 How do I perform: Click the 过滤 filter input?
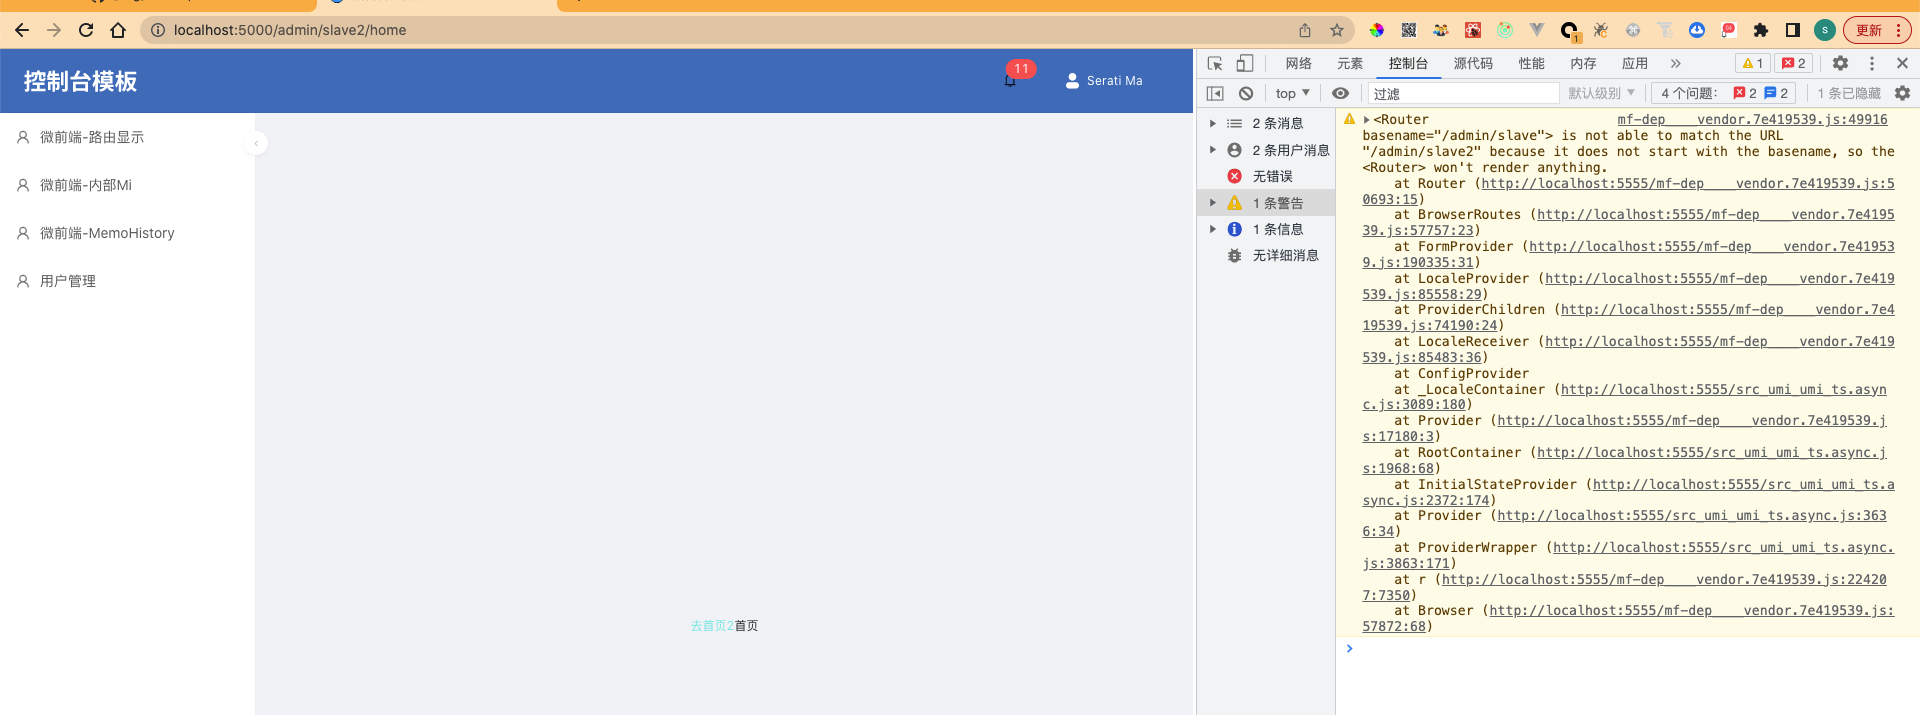1464,93
